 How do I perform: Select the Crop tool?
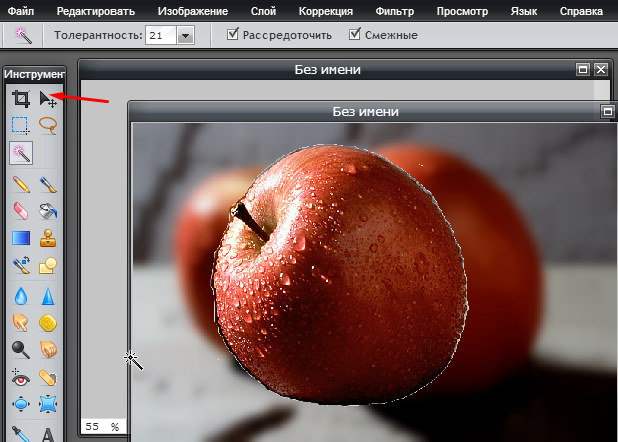[x=20, y=98]
